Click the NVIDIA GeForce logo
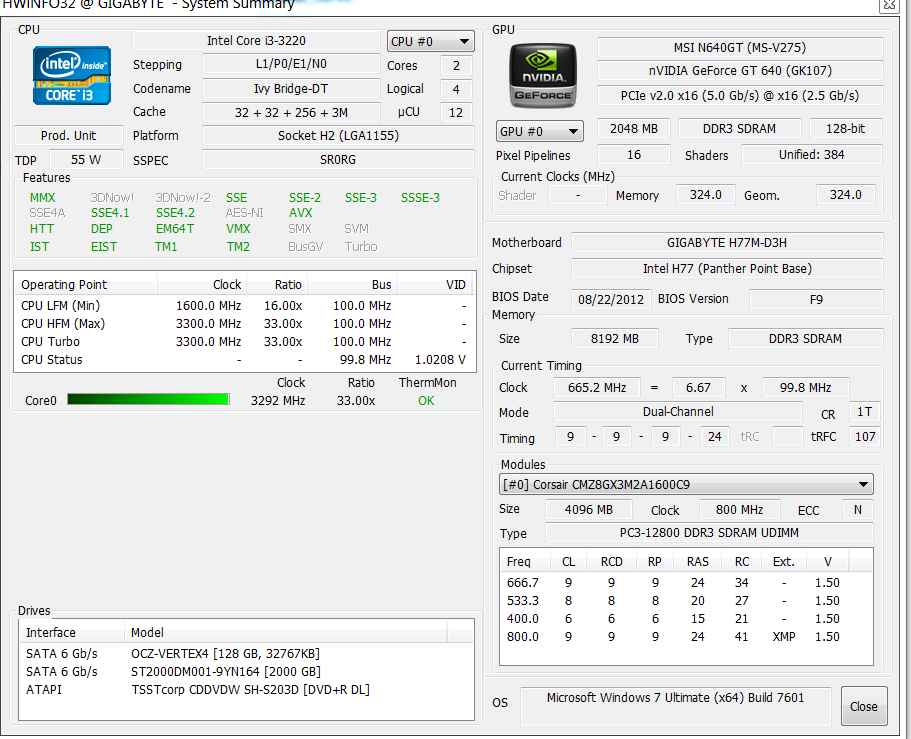This screenshot has width=911, height=739. click(x=542, y=76)
